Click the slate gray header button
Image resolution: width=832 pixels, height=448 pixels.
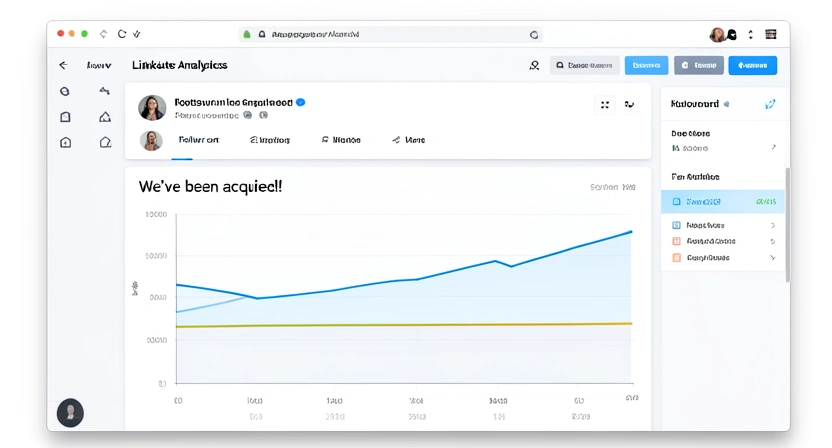(x=699, y=65)
